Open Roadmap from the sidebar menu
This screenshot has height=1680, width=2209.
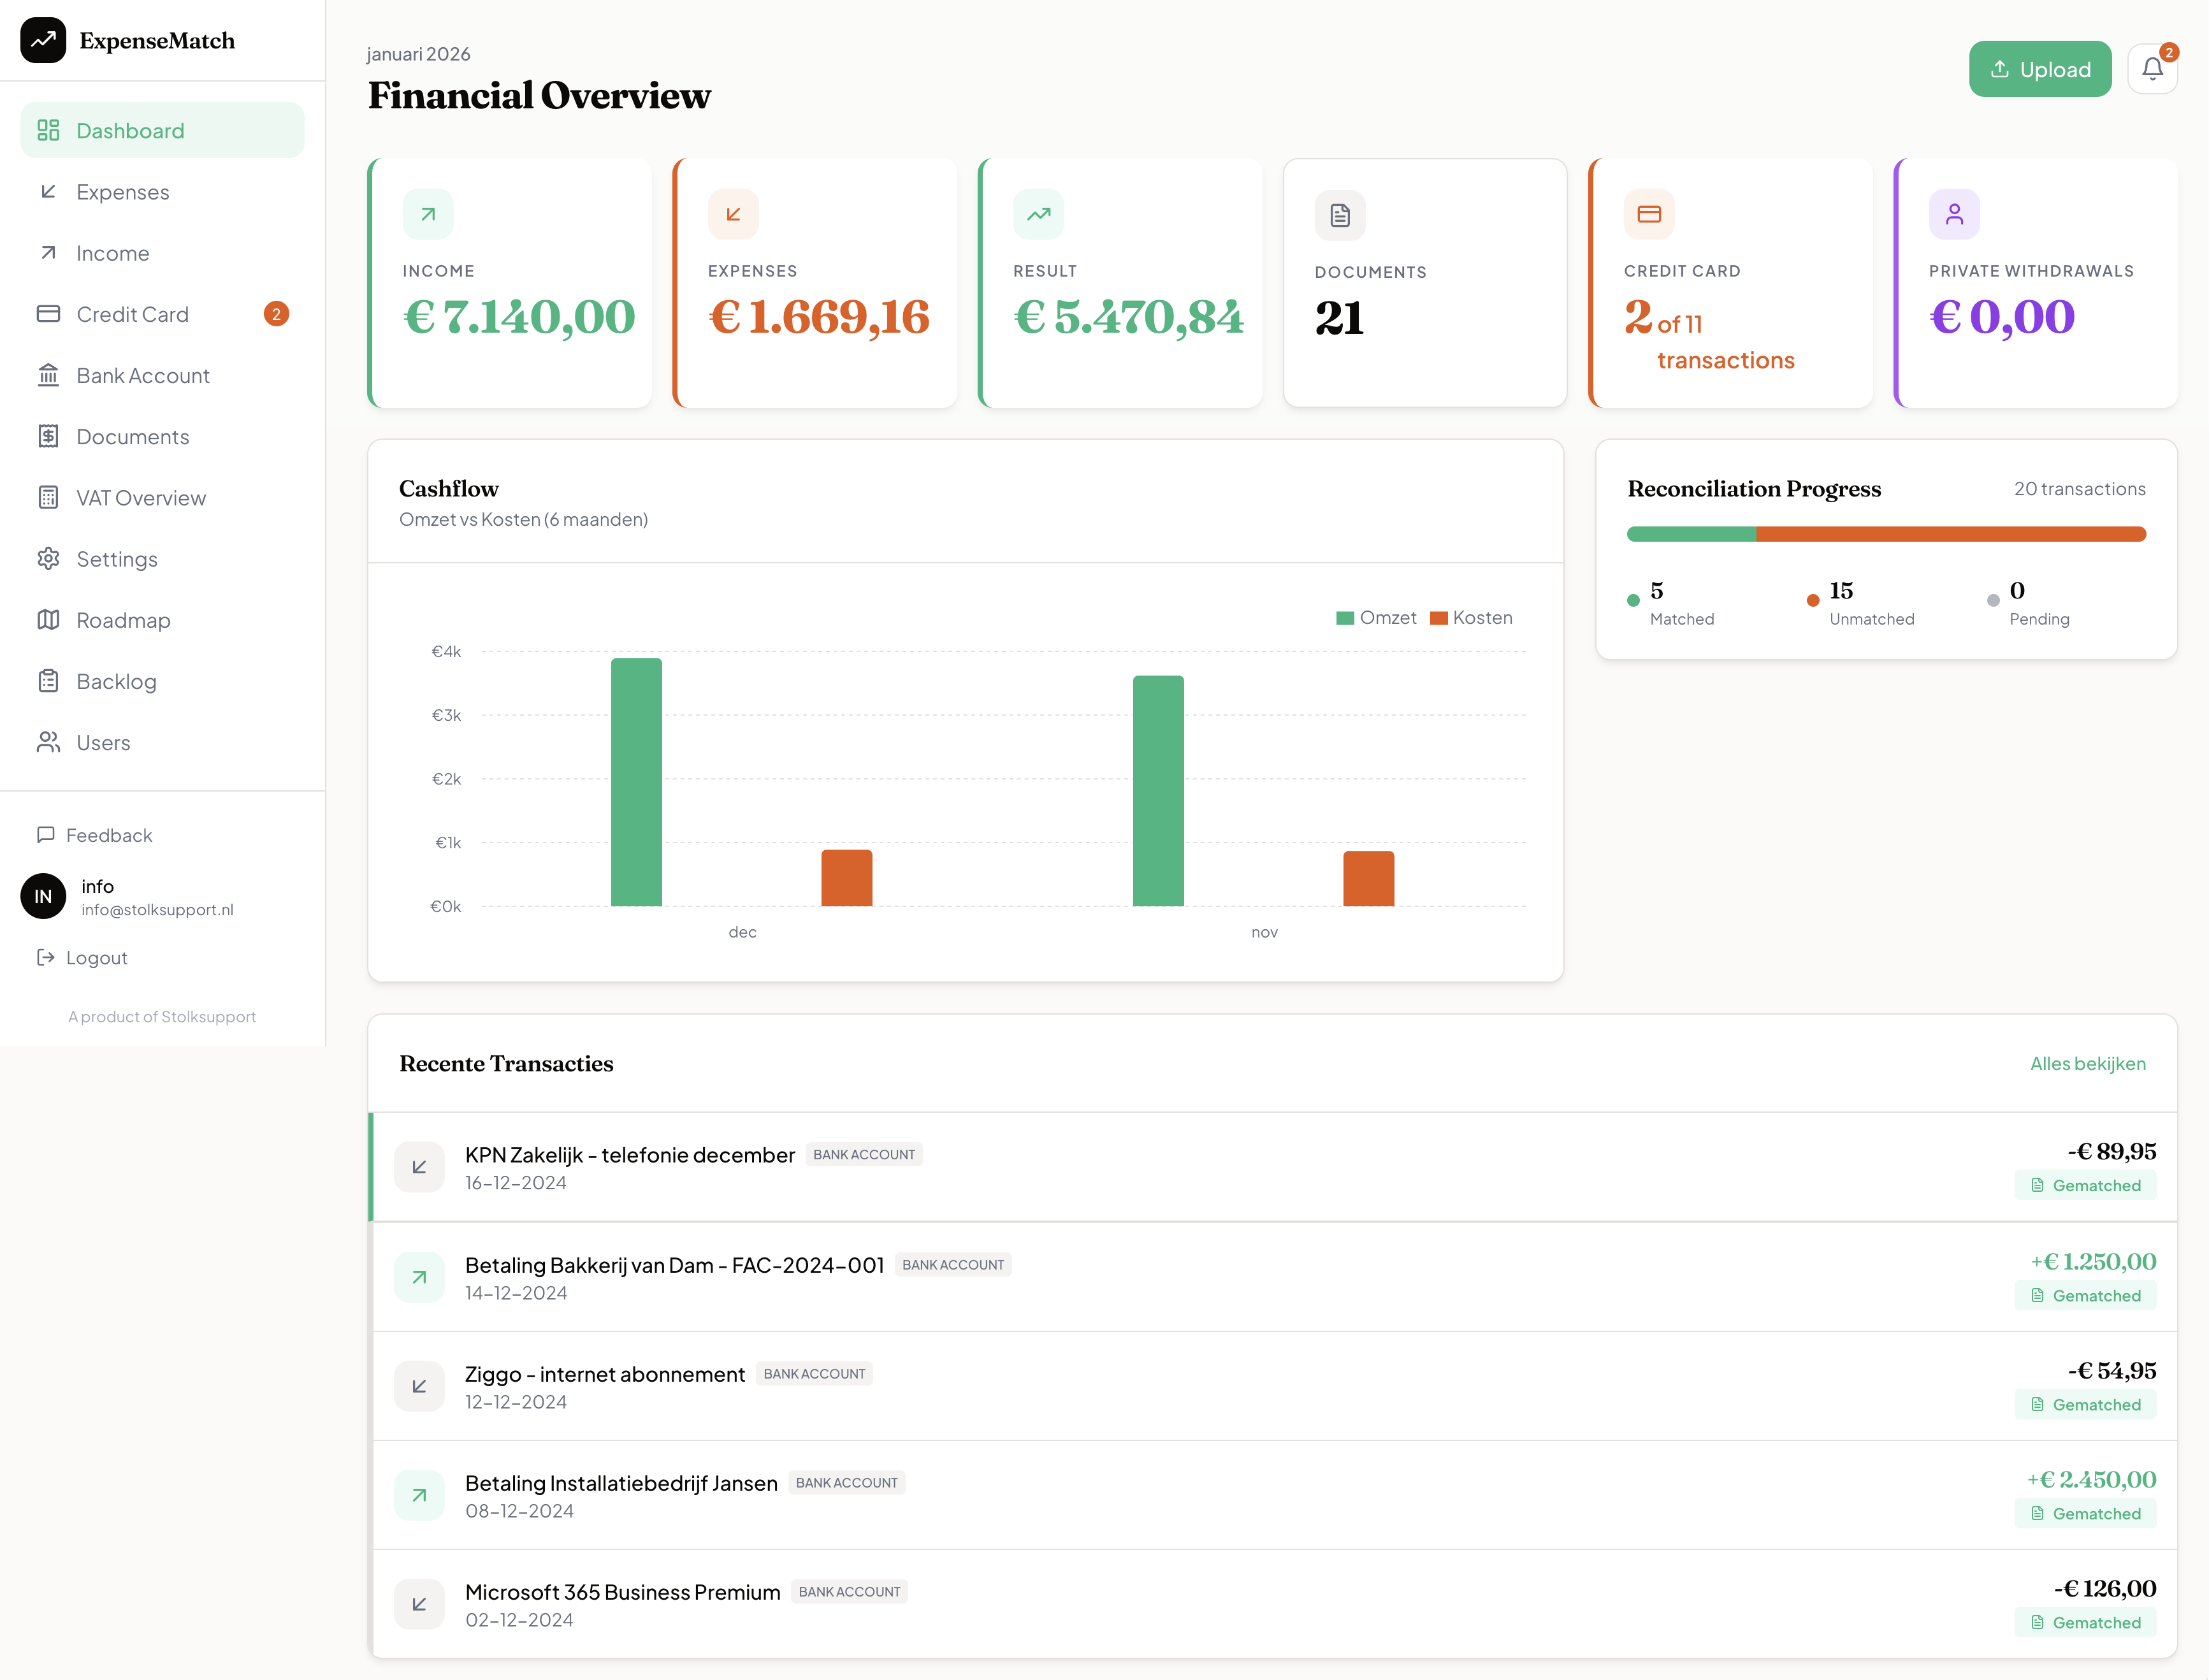[x=123, y=620]
